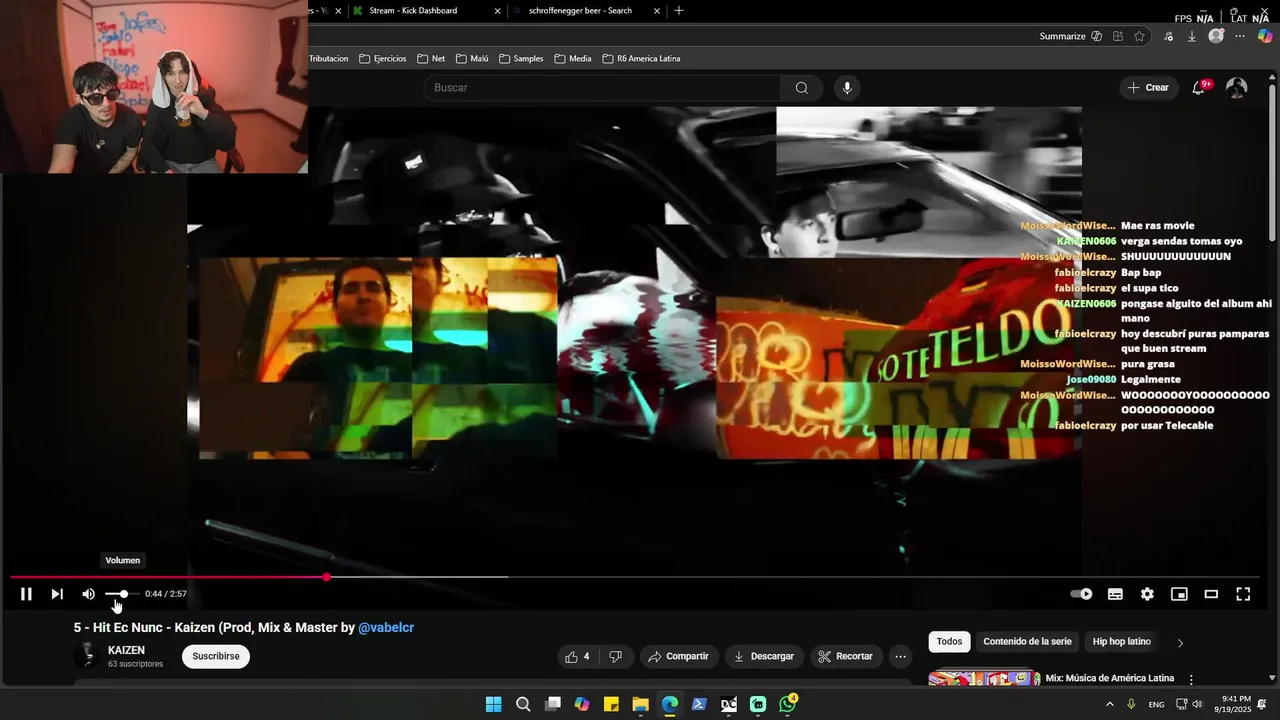This screenshot has height=720, width=1280.
Task: Show more filter chips with arrow
Action: (x=1180, y=643)
